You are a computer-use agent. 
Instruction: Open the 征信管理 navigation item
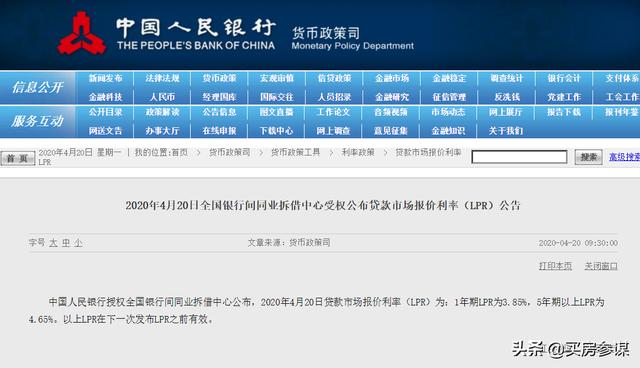(449, 97)
